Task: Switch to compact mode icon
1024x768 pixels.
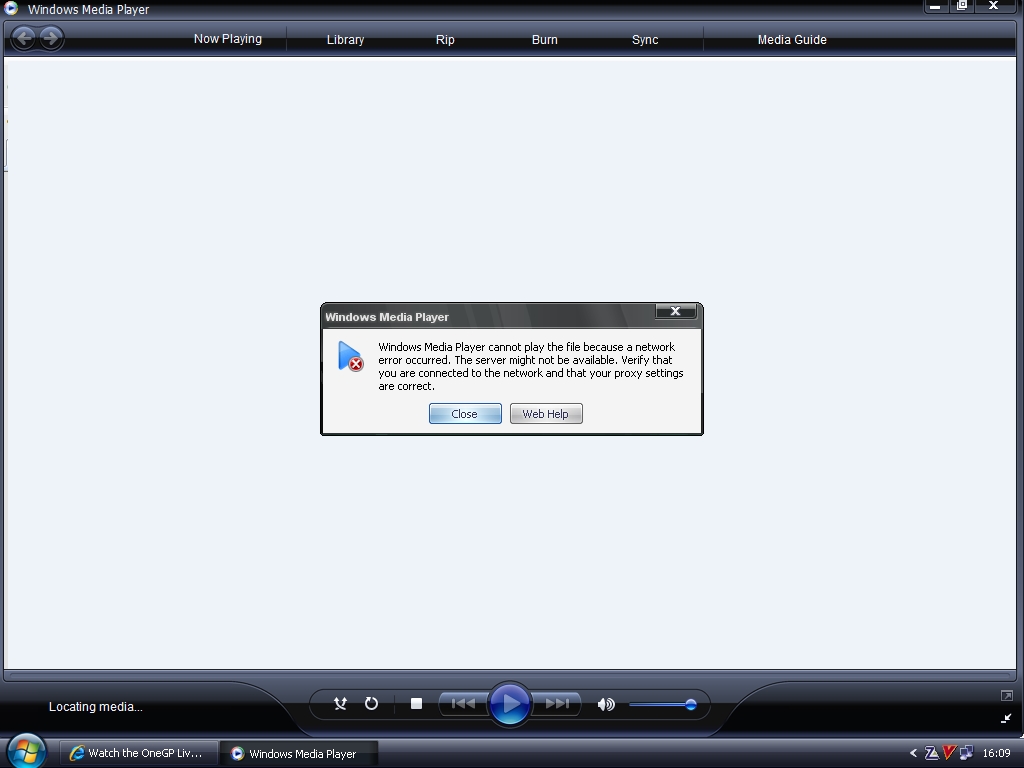Action: pos(1006,718)
